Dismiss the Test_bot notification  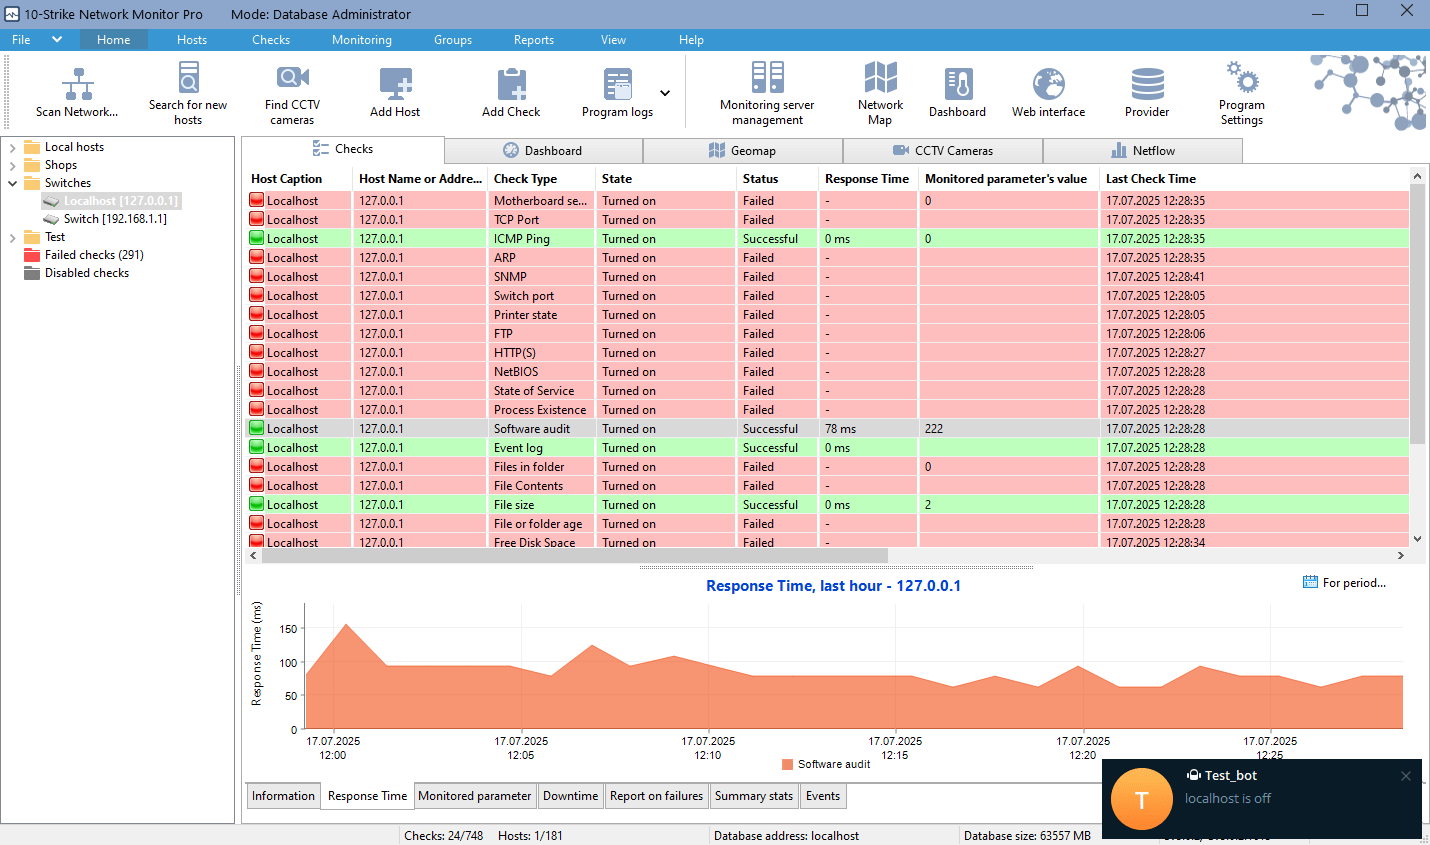[1406, 776]
